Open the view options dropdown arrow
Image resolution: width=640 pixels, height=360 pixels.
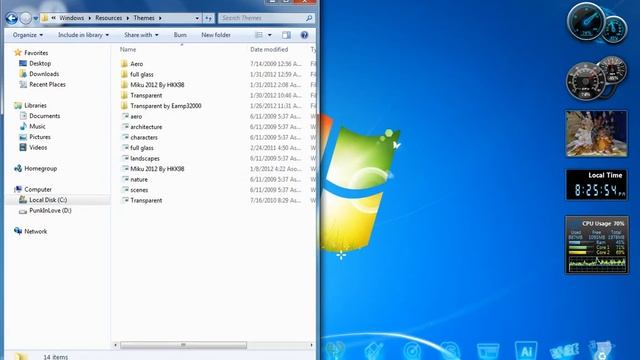coord(269,35)
